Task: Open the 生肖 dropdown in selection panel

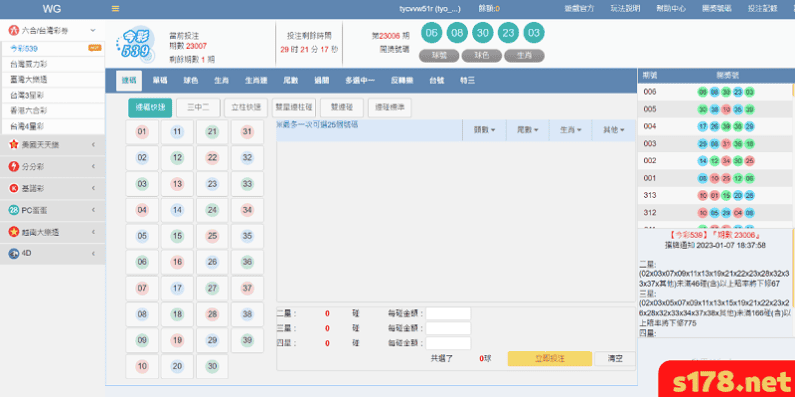Action: pos(570,130)
